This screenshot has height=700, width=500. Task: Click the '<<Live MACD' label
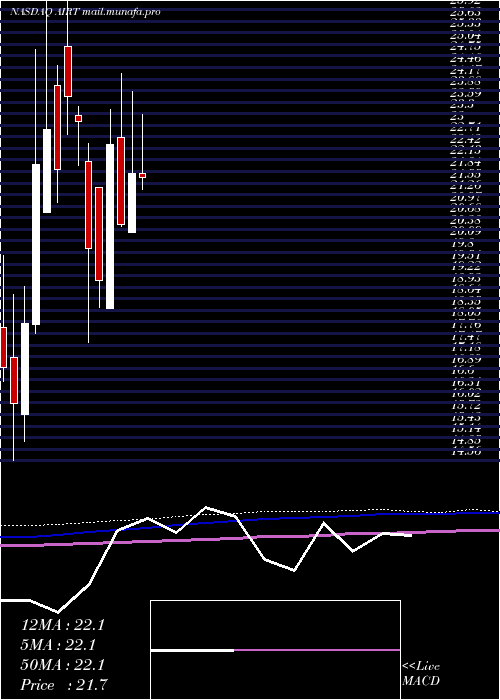point(421,674)
